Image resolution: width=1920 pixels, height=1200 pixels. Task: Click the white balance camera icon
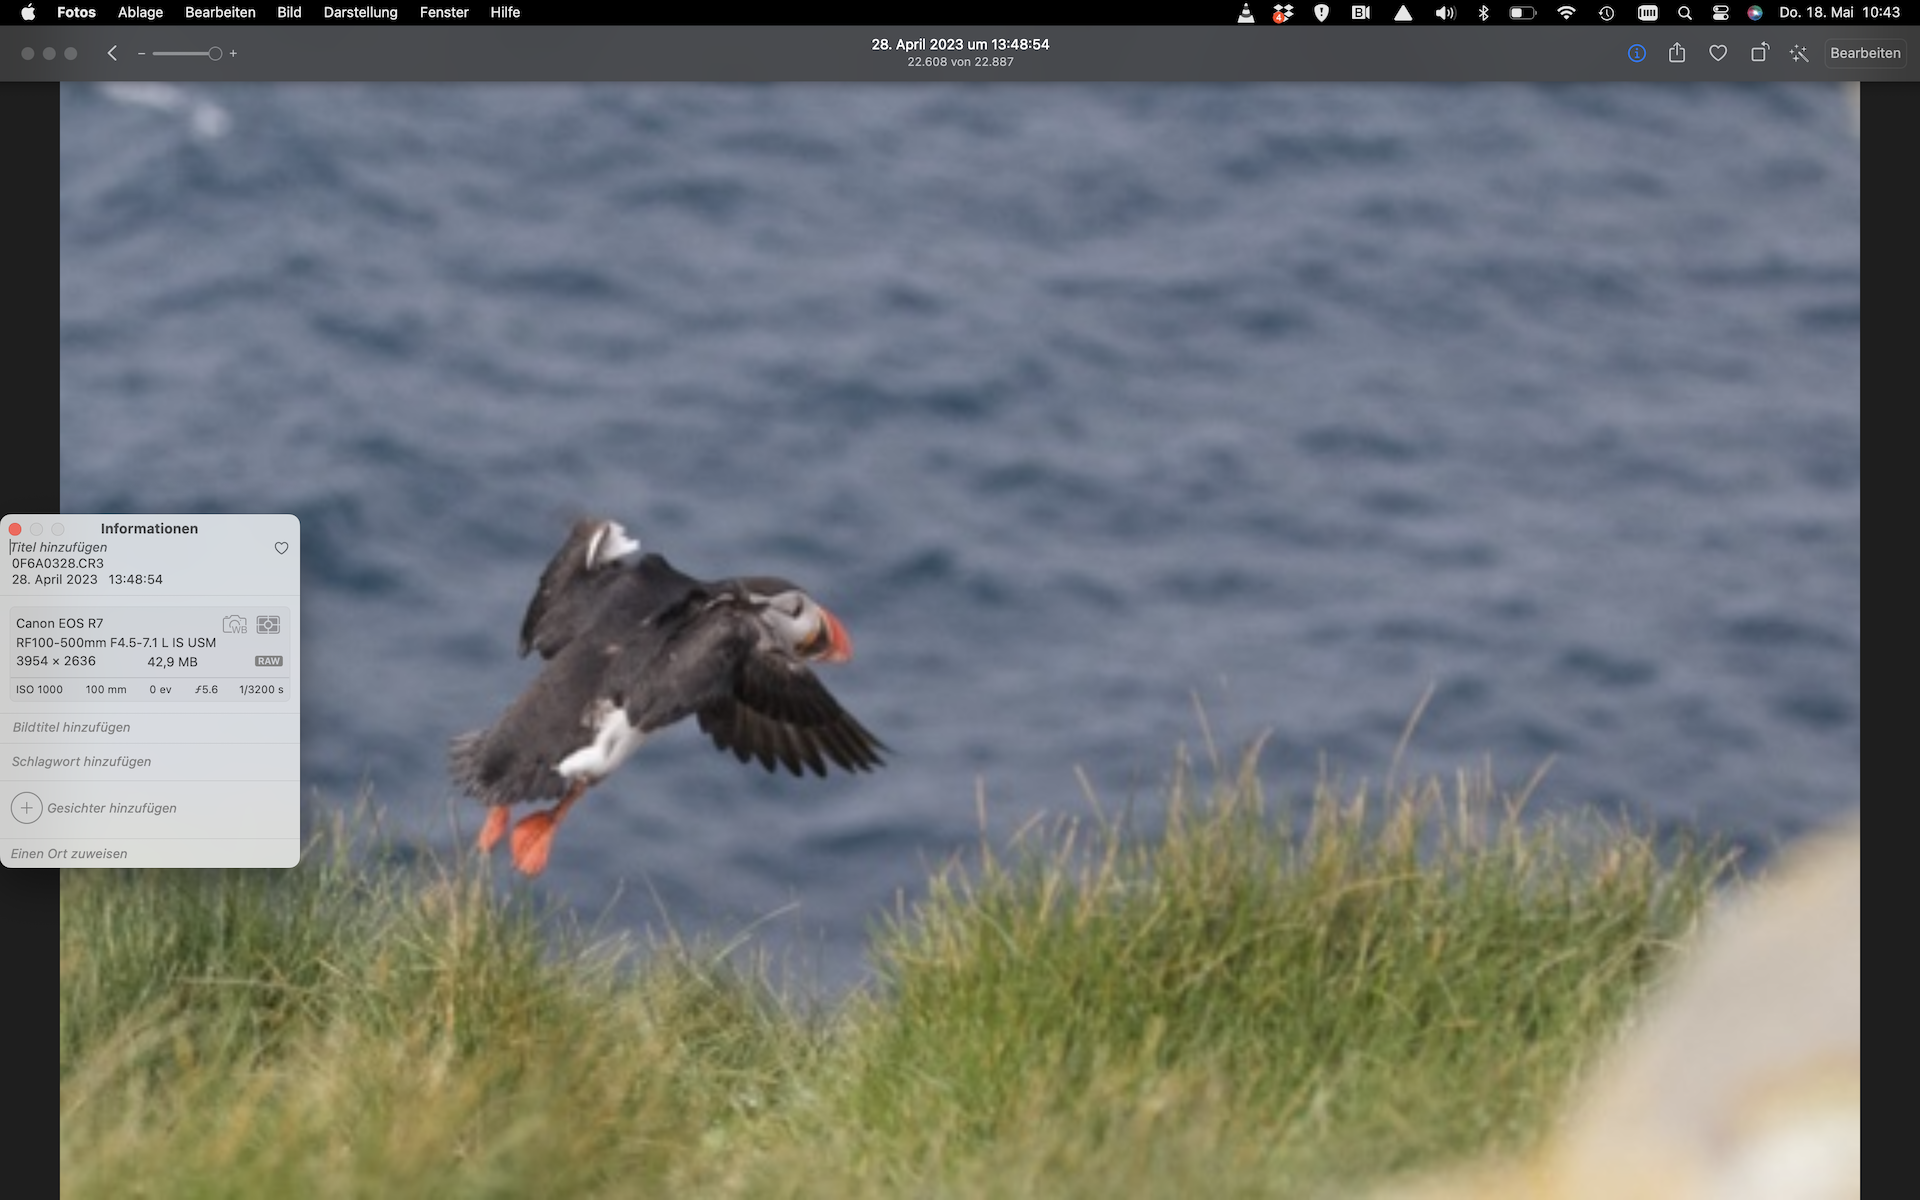pos(235,625)
